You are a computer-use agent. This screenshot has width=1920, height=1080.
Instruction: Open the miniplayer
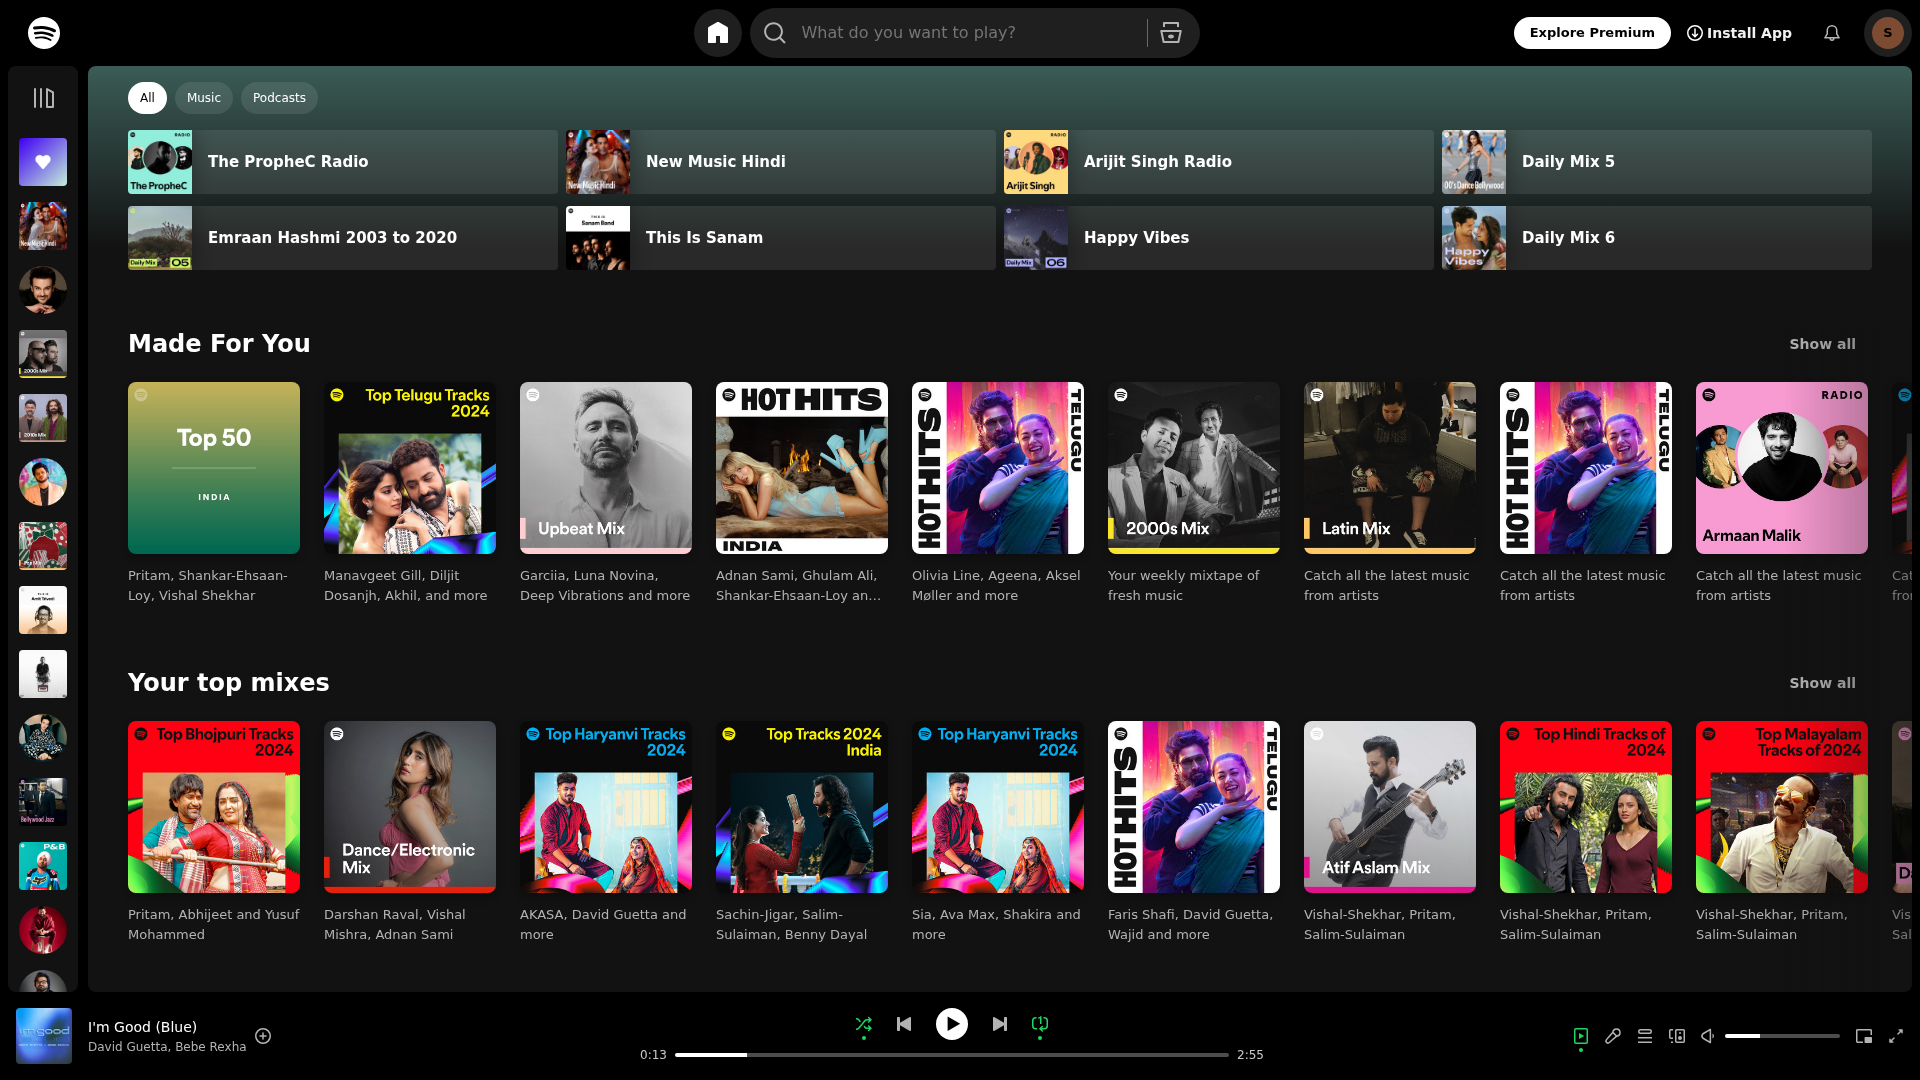[1864, 1036]
